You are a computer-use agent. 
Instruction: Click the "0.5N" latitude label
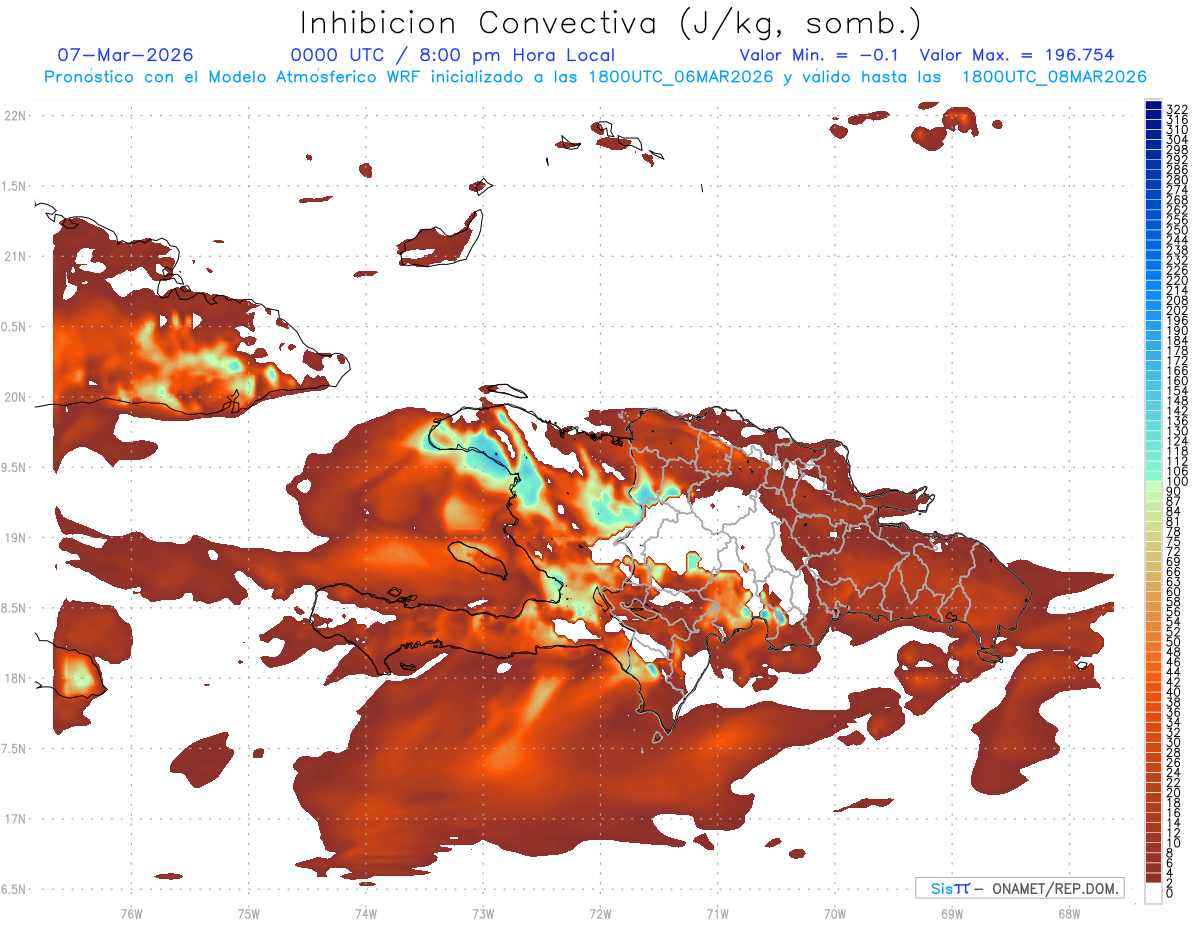(x=15, y=327)
